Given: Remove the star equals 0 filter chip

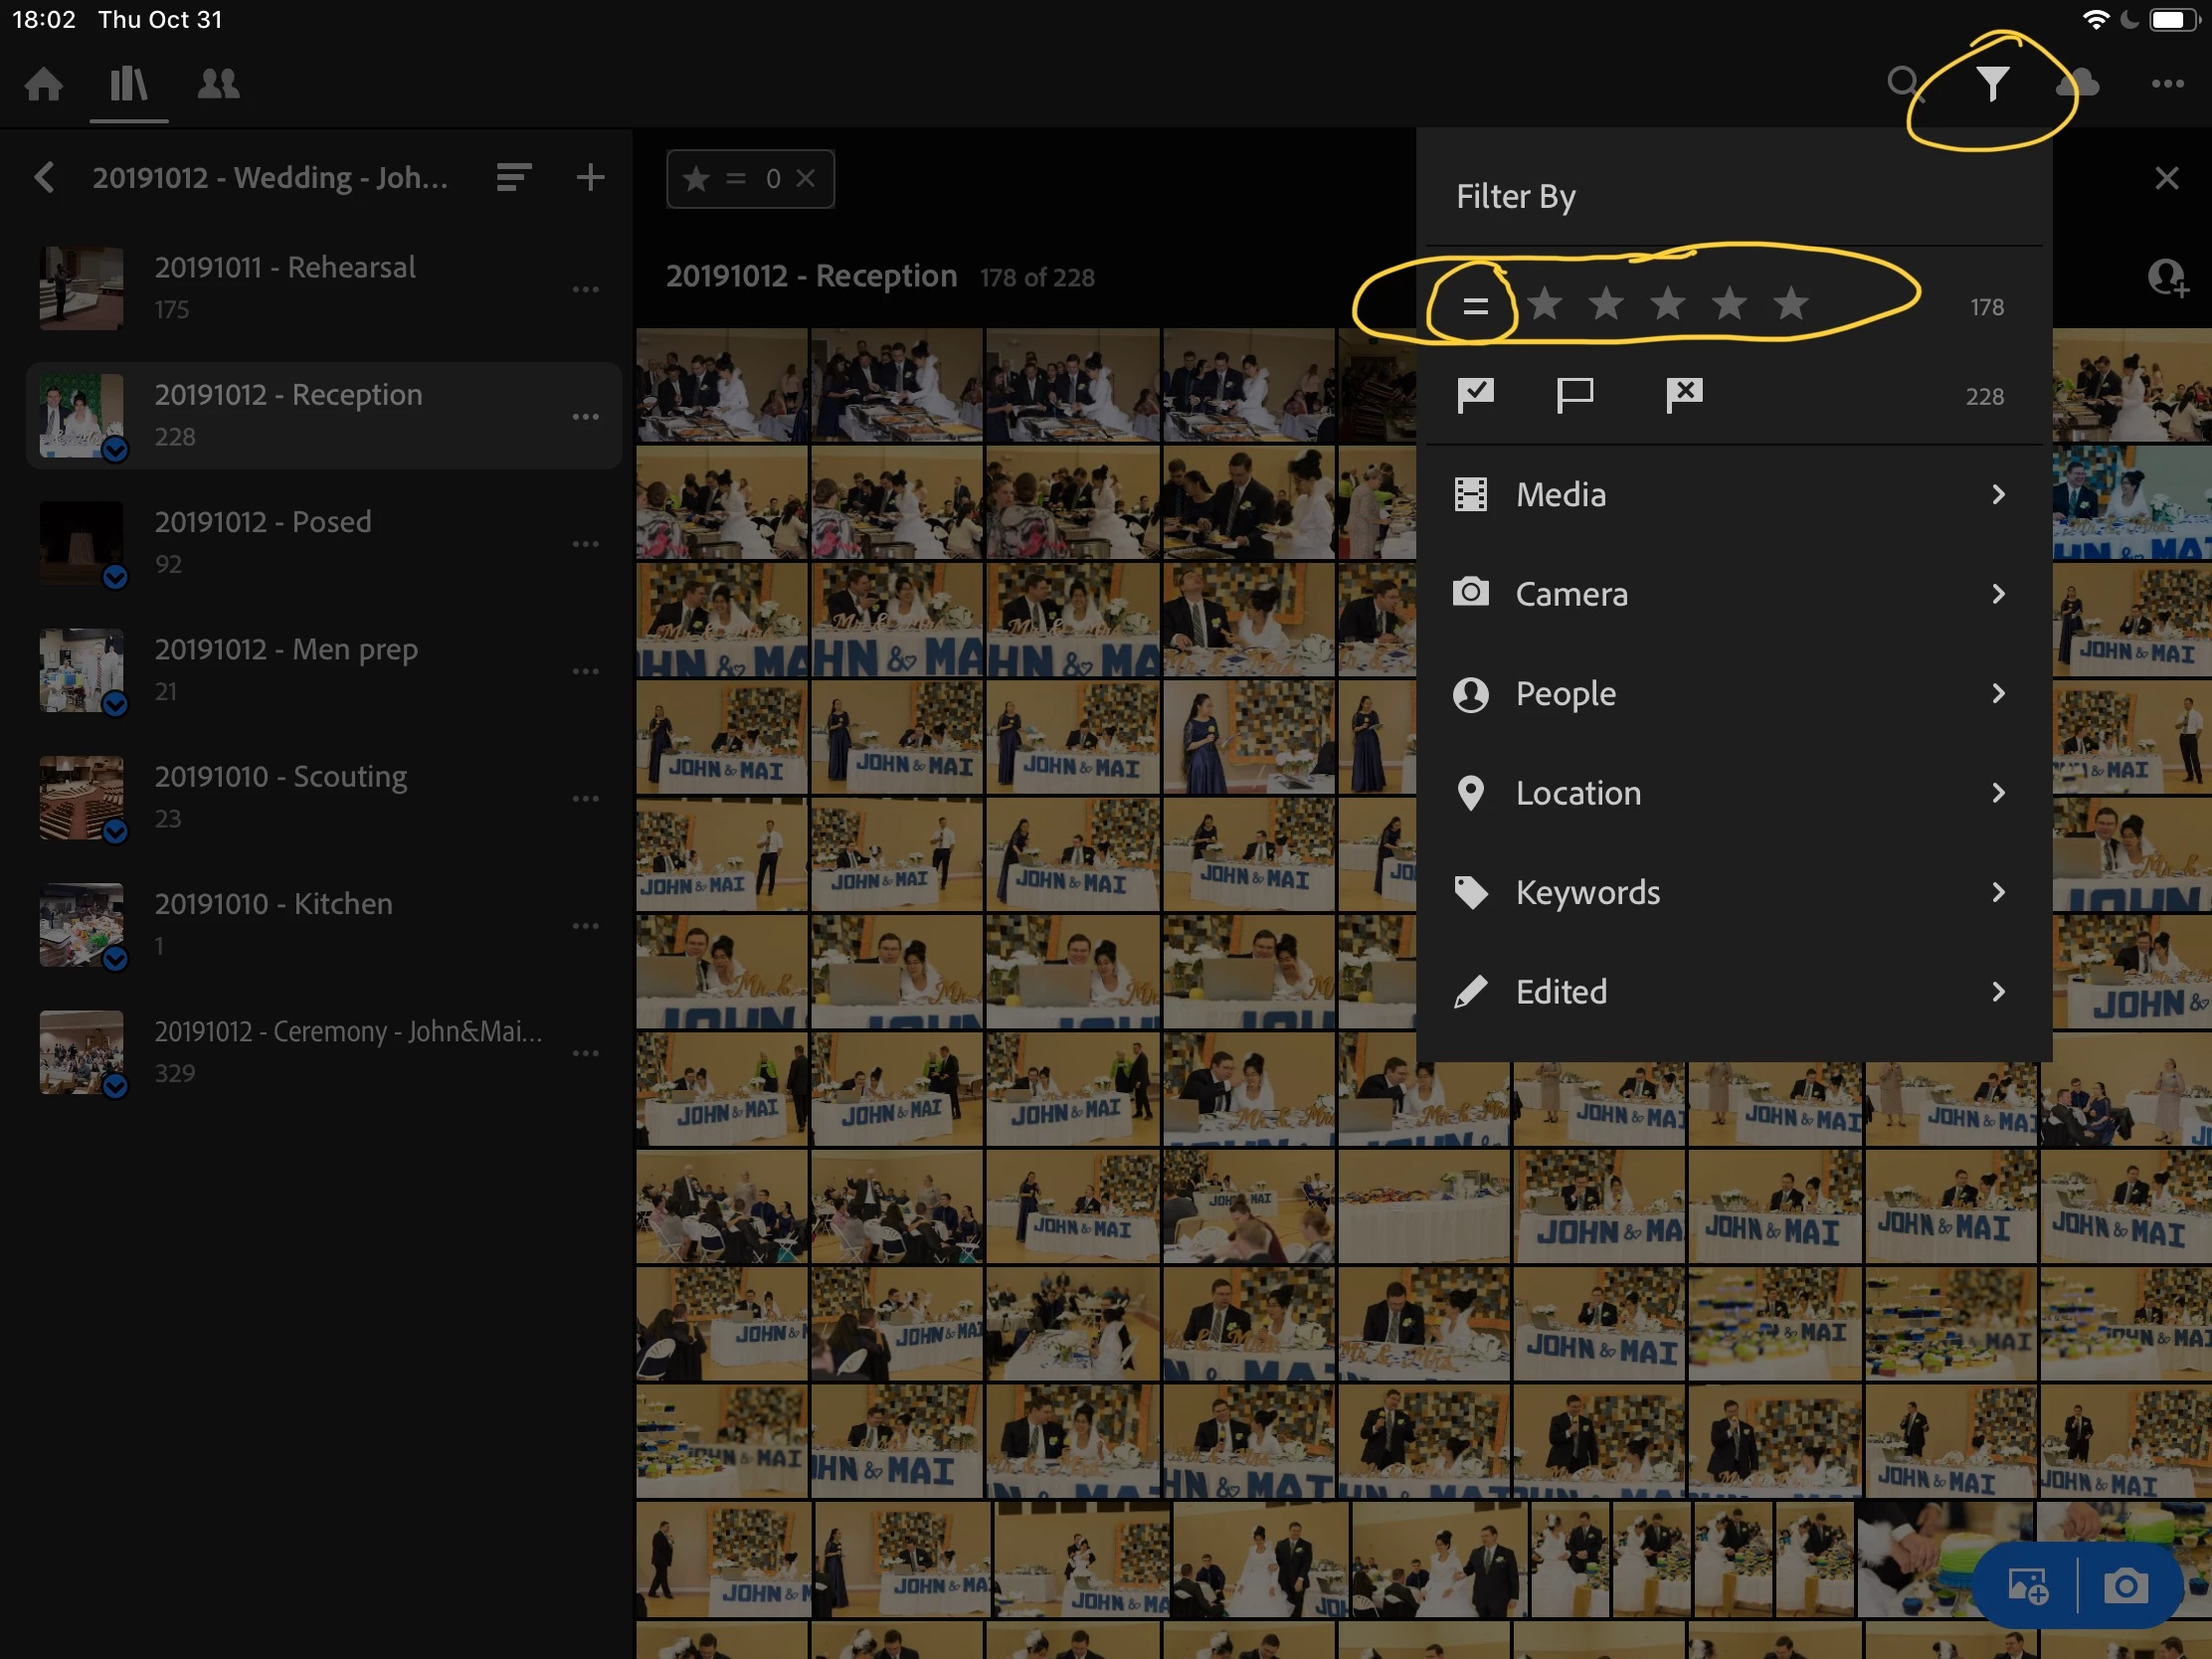Looking at the screenshot, I should pyautogui.click(x=806, y=179).
